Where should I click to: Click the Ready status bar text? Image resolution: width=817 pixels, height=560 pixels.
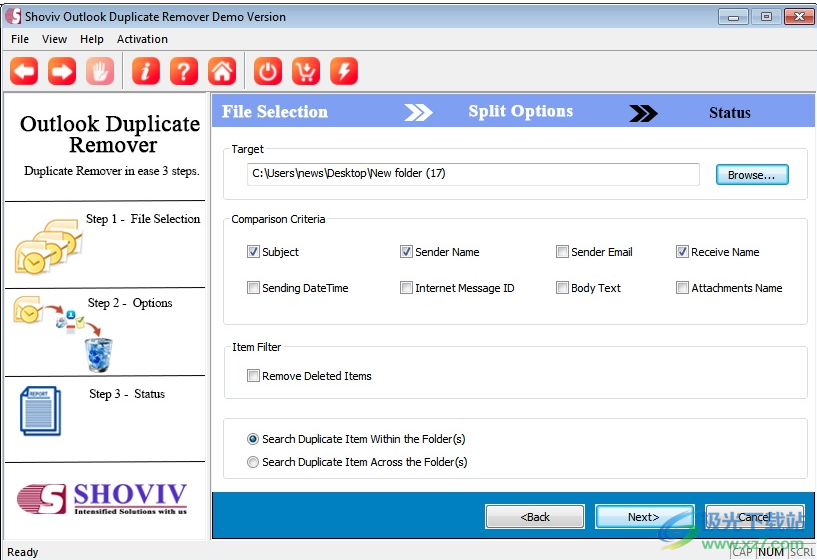point(22,552)
